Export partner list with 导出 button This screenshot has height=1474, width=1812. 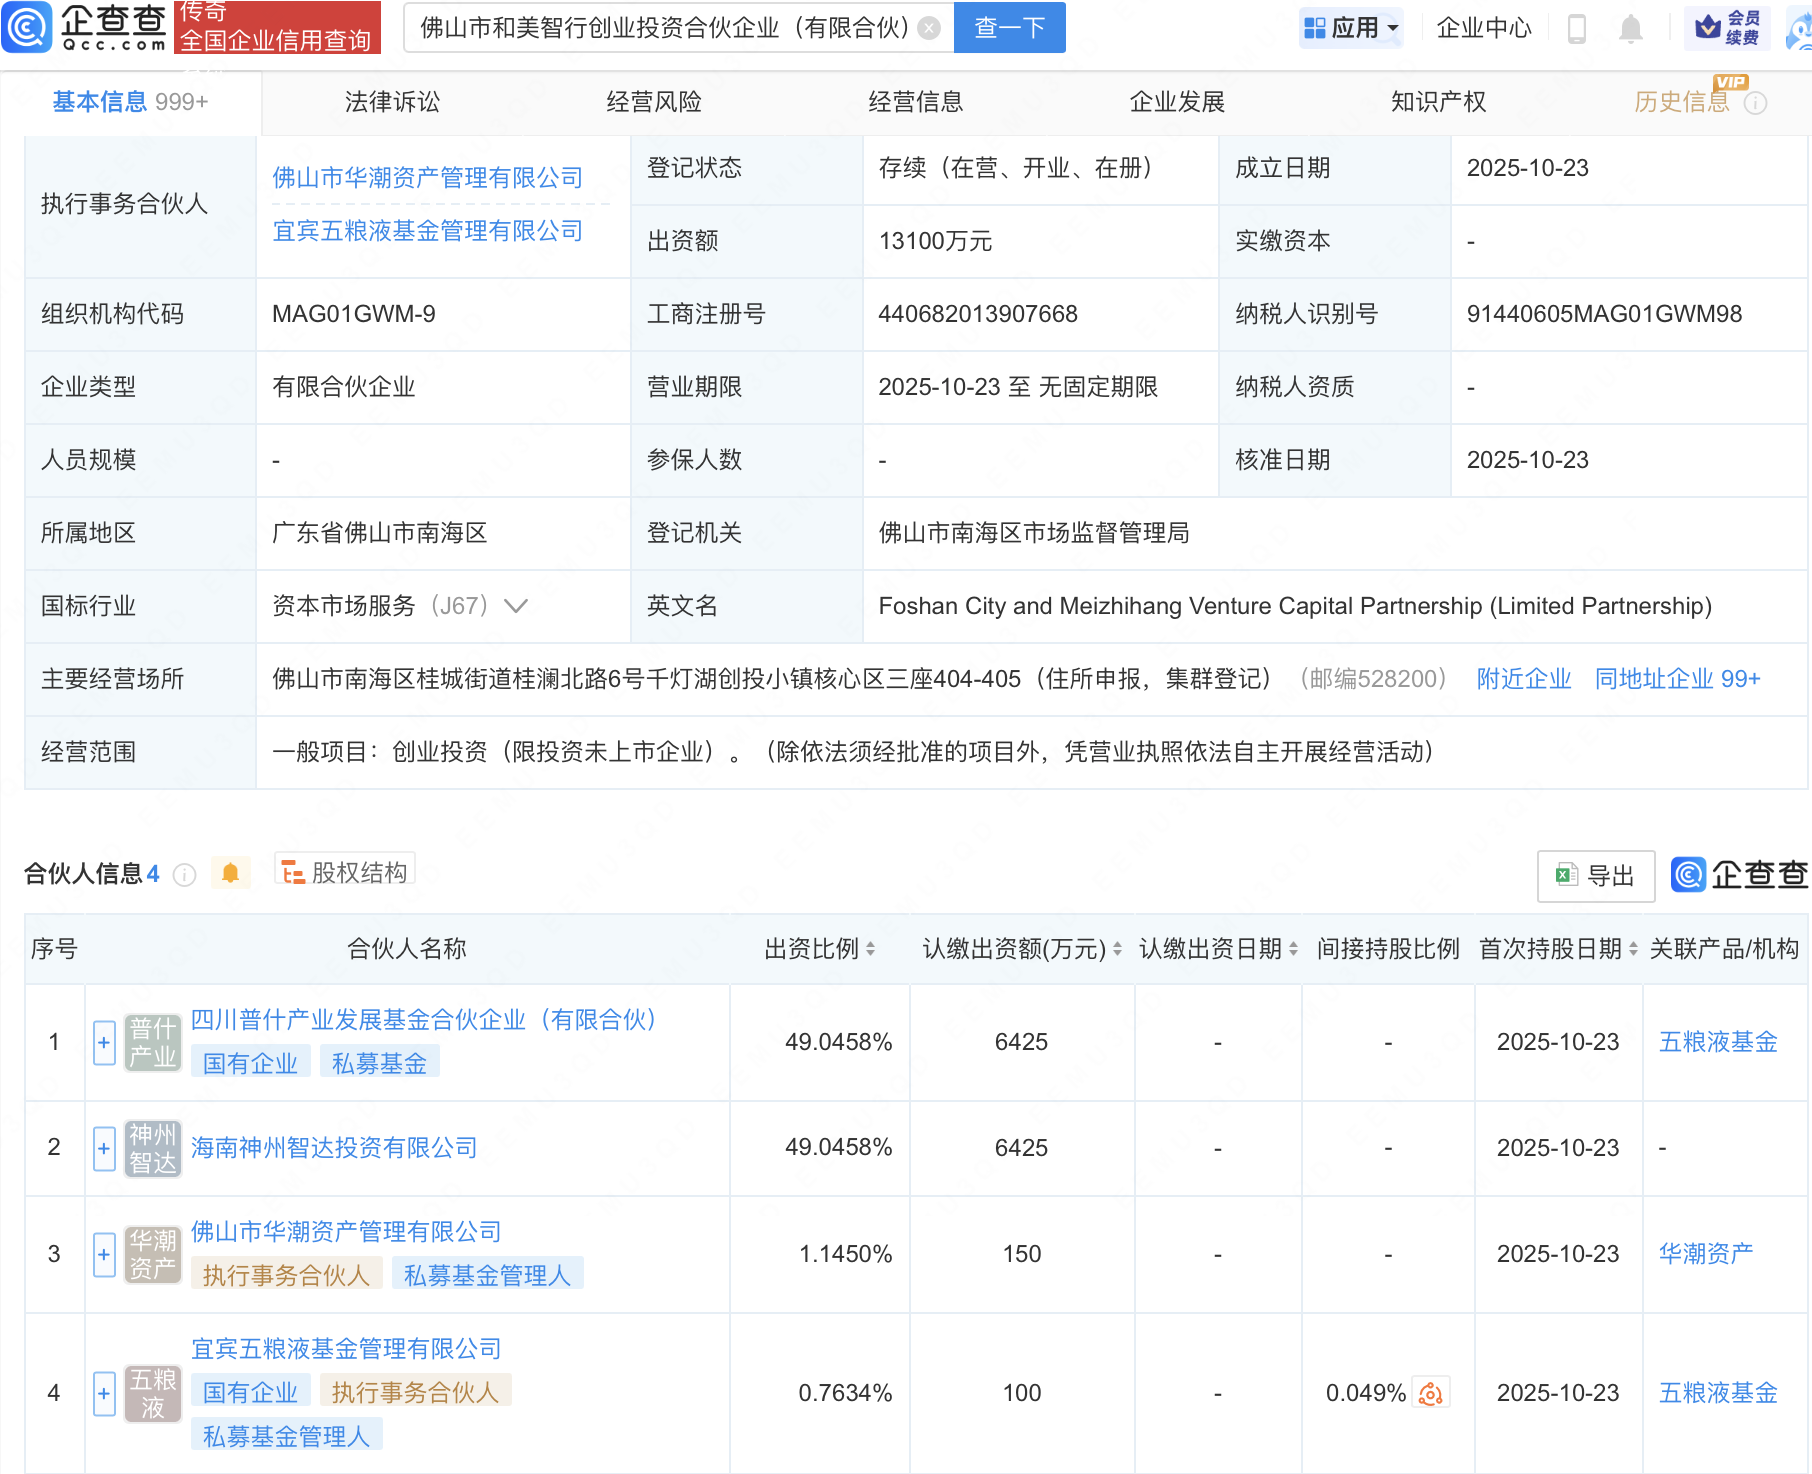click(x=1595, y=876)
